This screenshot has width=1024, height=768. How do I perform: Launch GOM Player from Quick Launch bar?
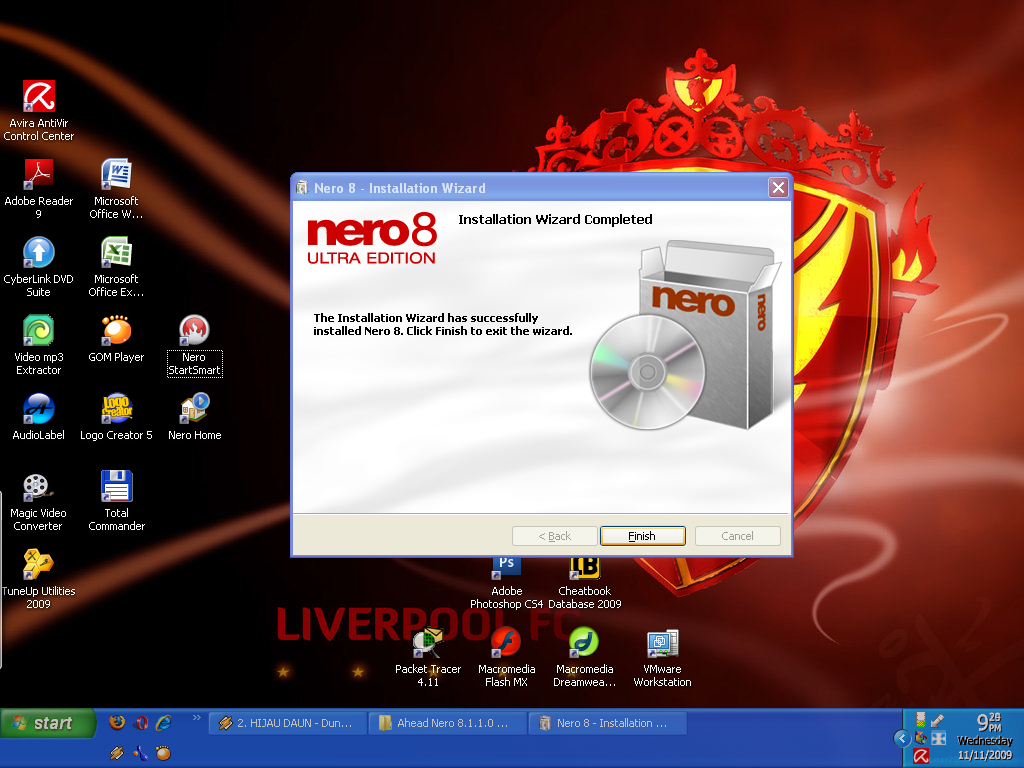pos(163,753)
